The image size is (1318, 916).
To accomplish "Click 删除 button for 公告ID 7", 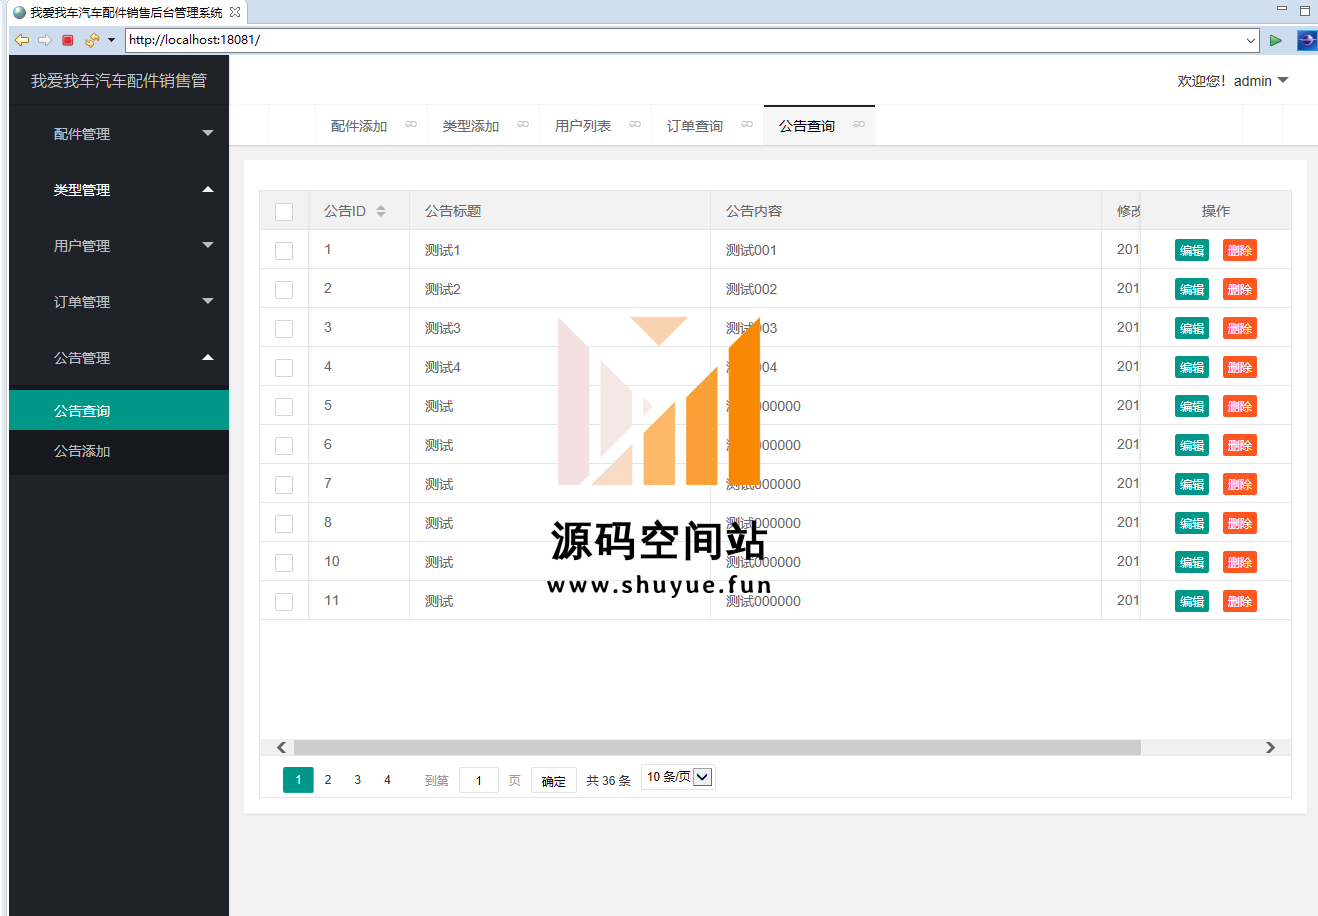I will tap(1240, 485).
